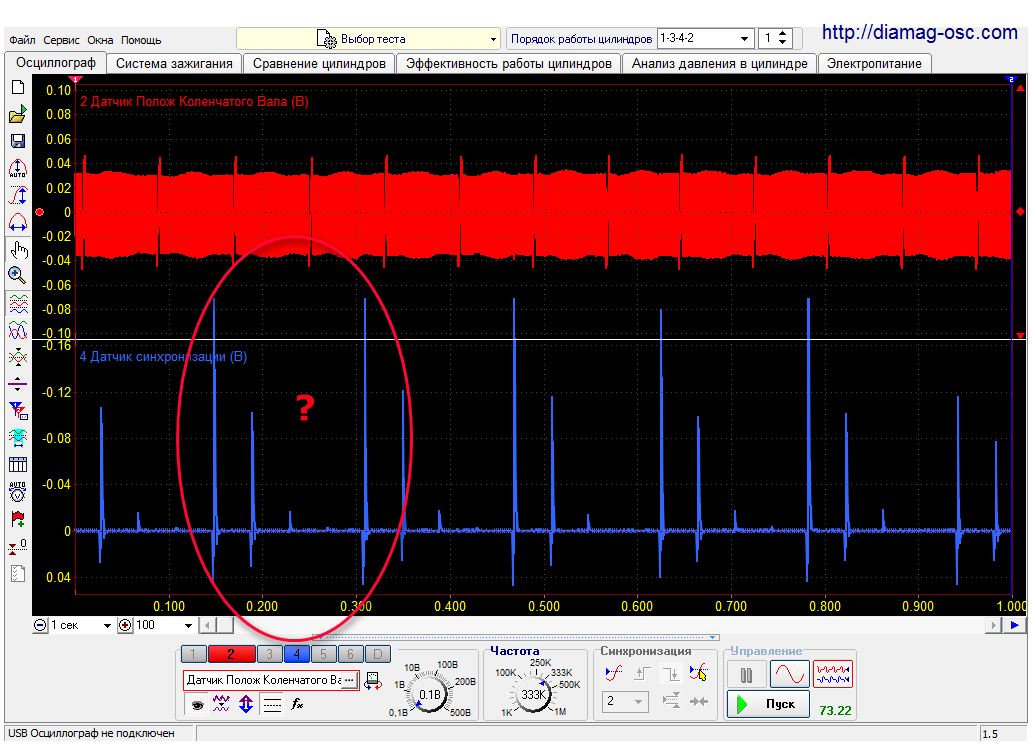The width and height of the screenshot is (1032, 746).
Task: Click the plus zoom-in button
Action: [125, 626]
